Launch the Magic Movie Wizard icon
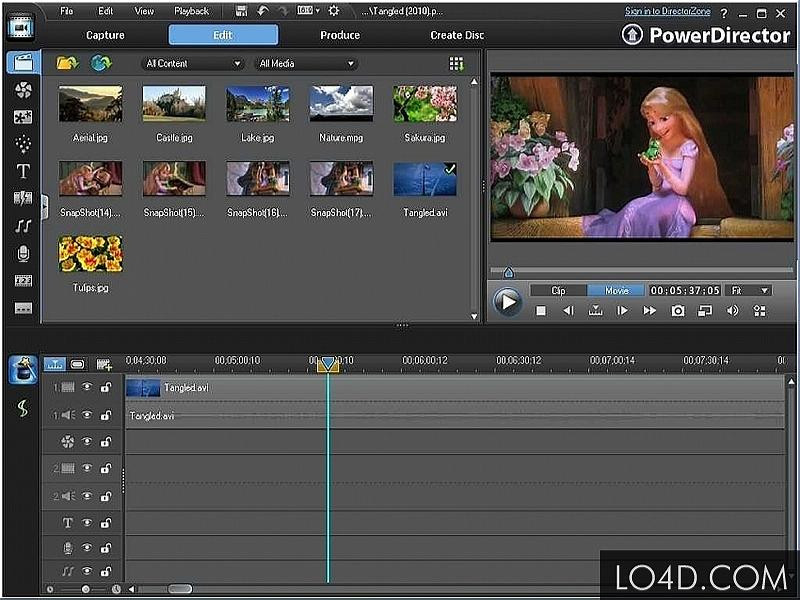The width and height of the screenshot is (800, 600). (x=22, y=370)
